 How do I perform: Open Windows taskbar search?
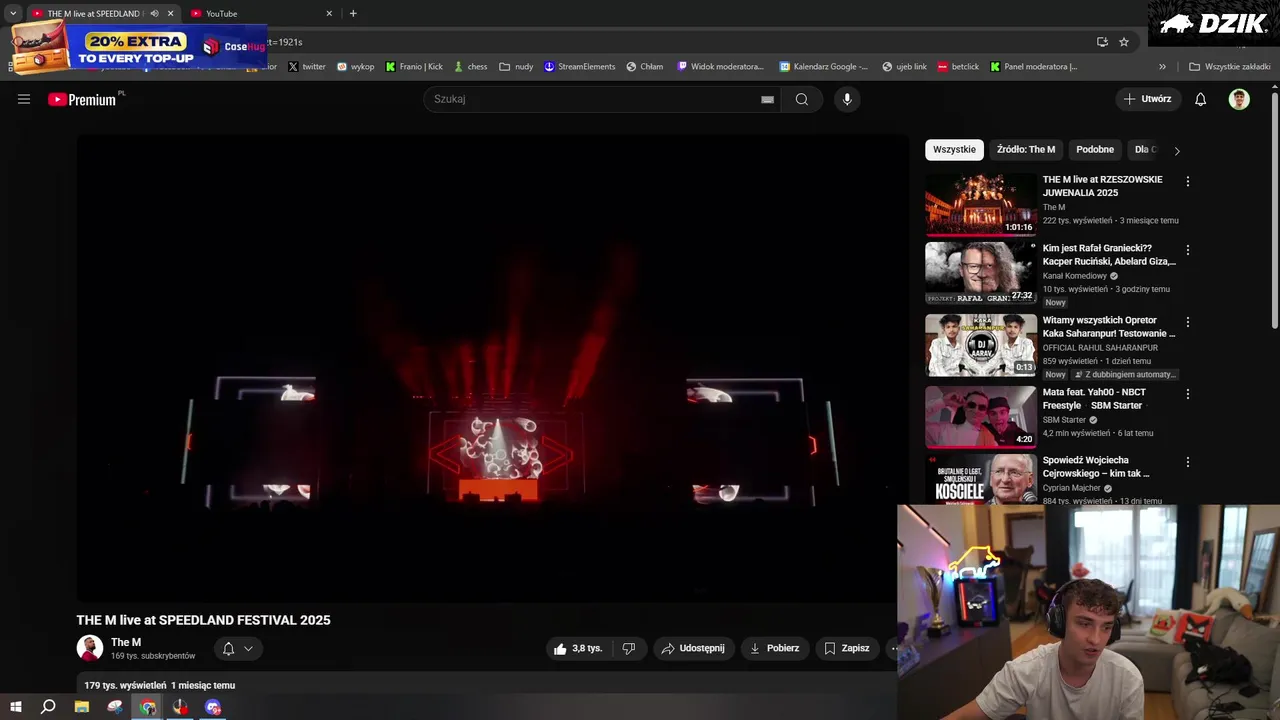click(x=48, y=707)
